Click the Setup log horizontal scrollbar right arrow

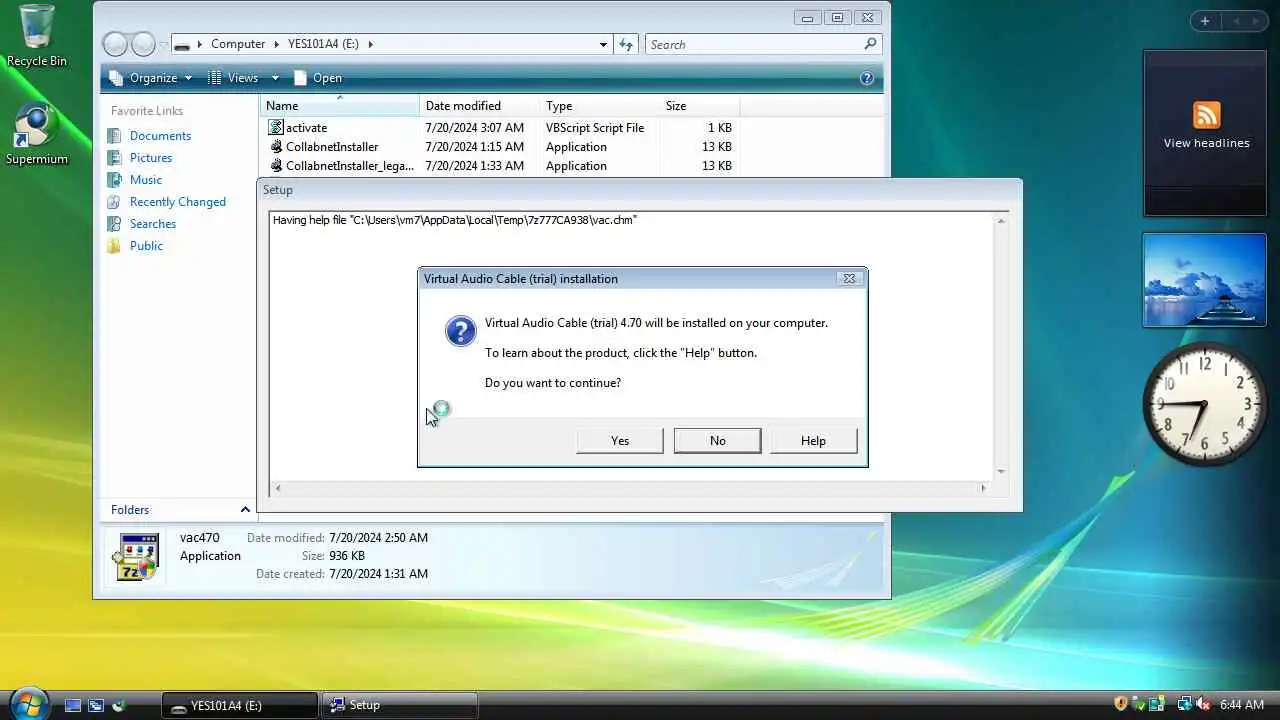coord(983,488)
